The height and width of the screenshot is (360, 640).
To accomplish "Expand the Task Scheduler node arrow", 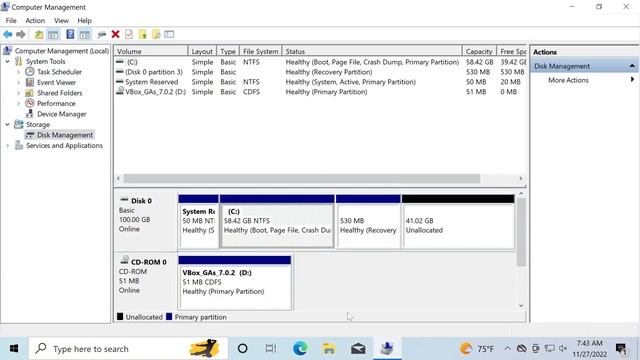I will pyautogui.click(x=18, y=72).
